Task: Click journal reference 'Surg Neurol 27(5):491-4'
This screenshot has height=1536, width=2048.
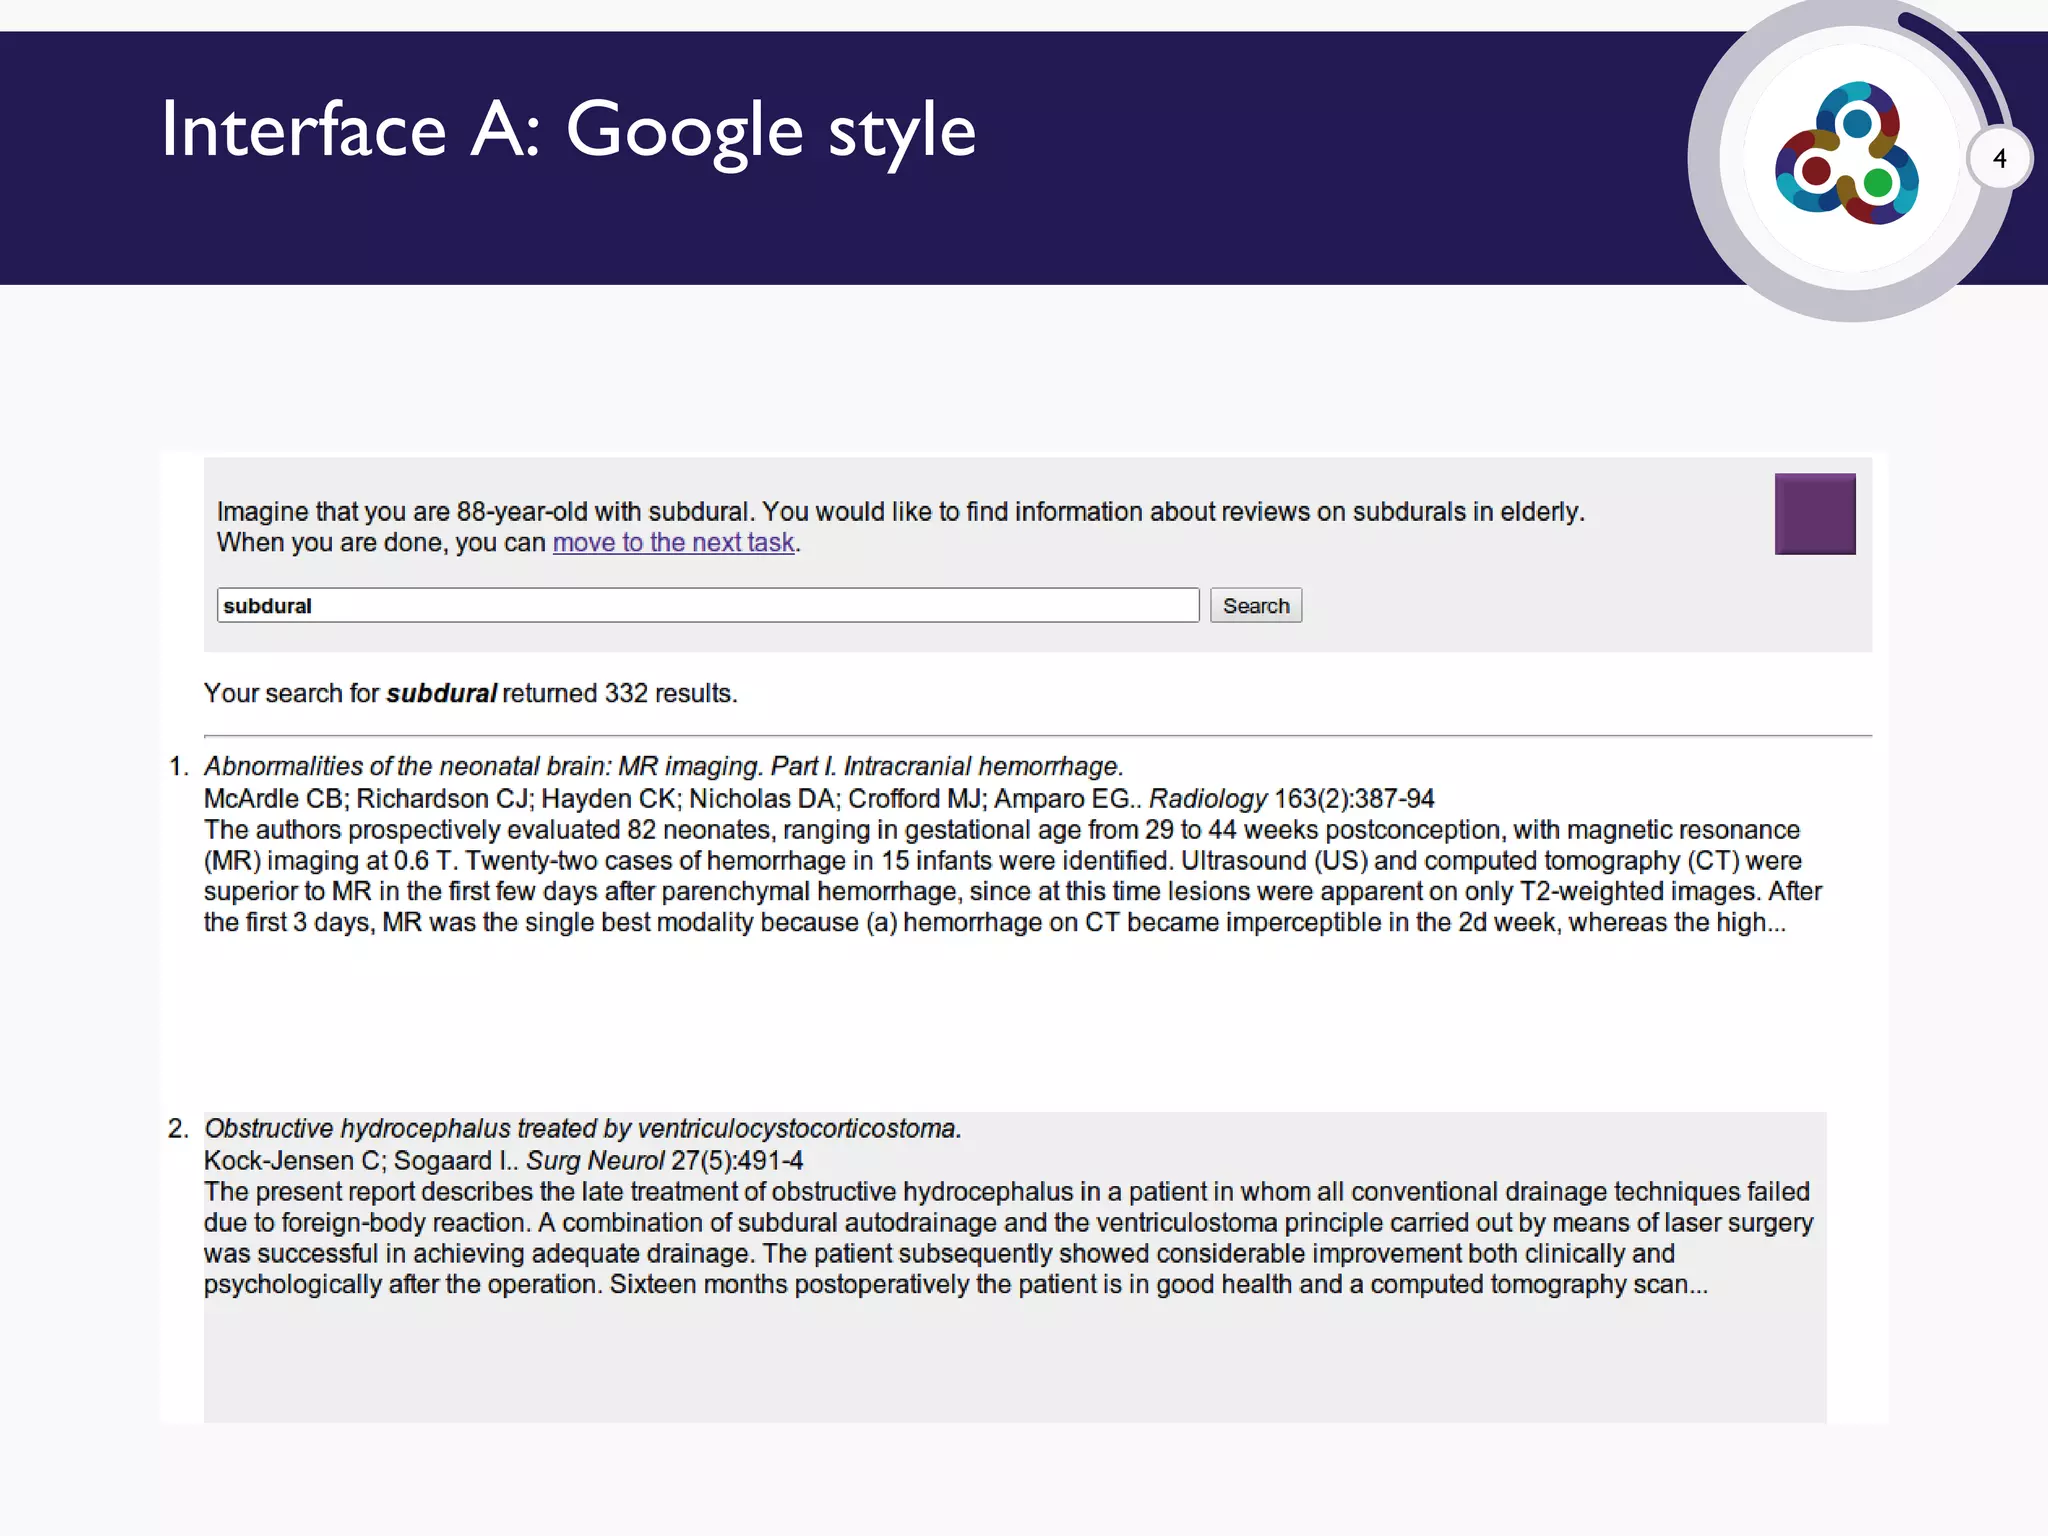Action: 665,1160
